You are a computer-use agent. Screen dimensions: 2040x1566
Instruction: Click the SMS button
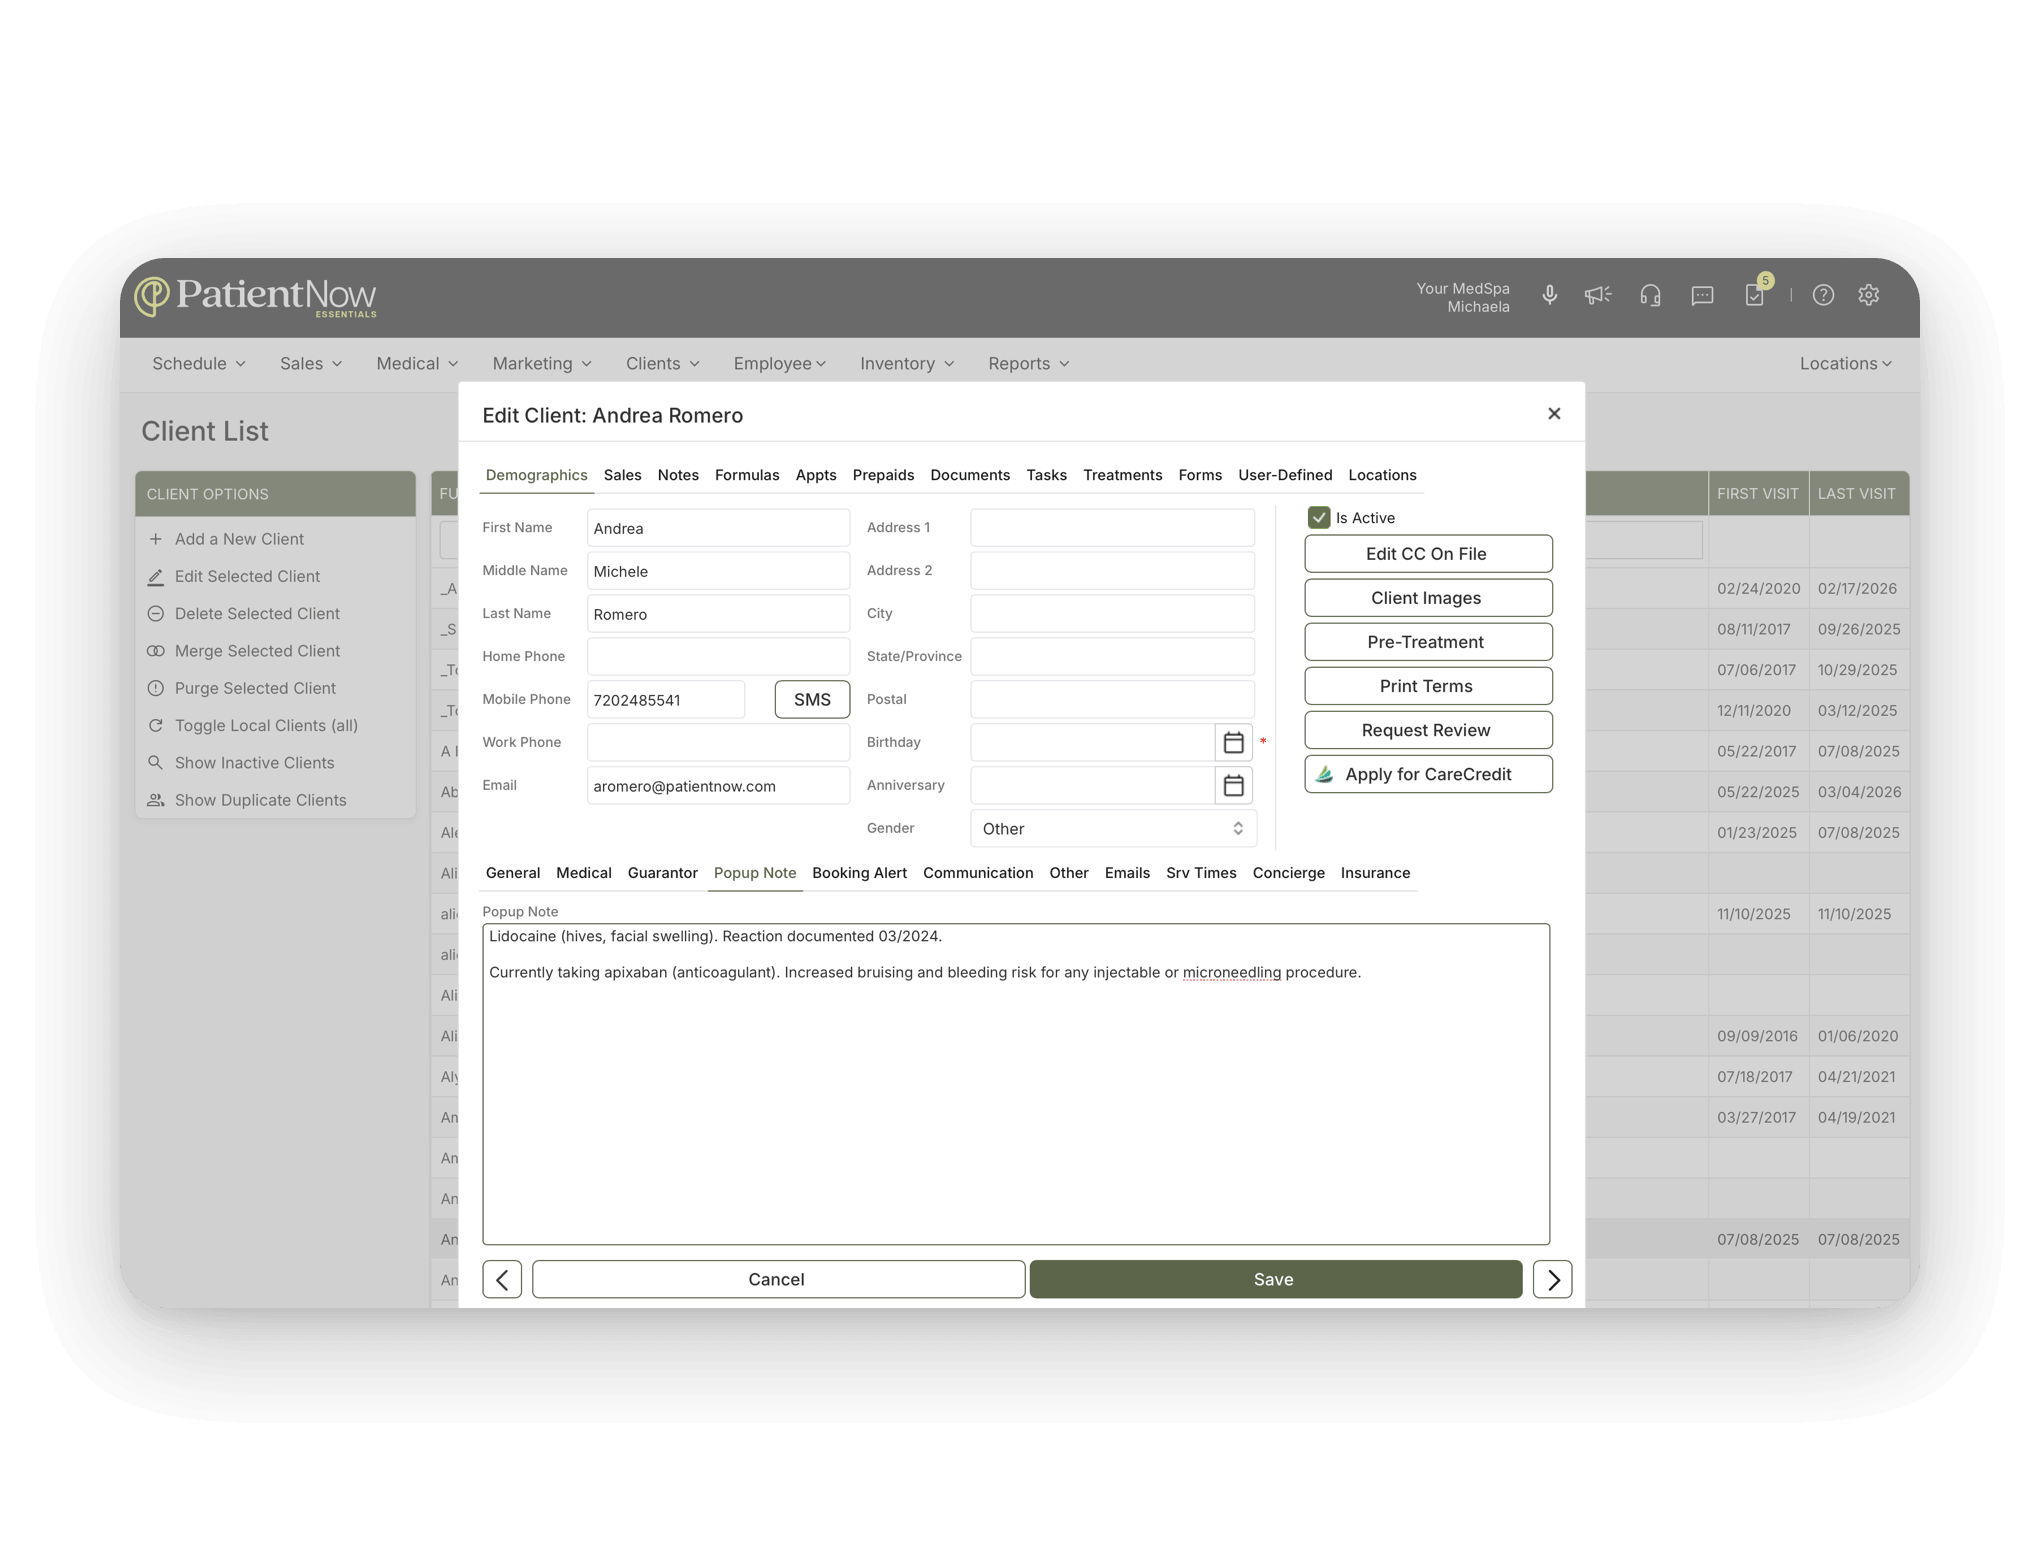point(812,700)
